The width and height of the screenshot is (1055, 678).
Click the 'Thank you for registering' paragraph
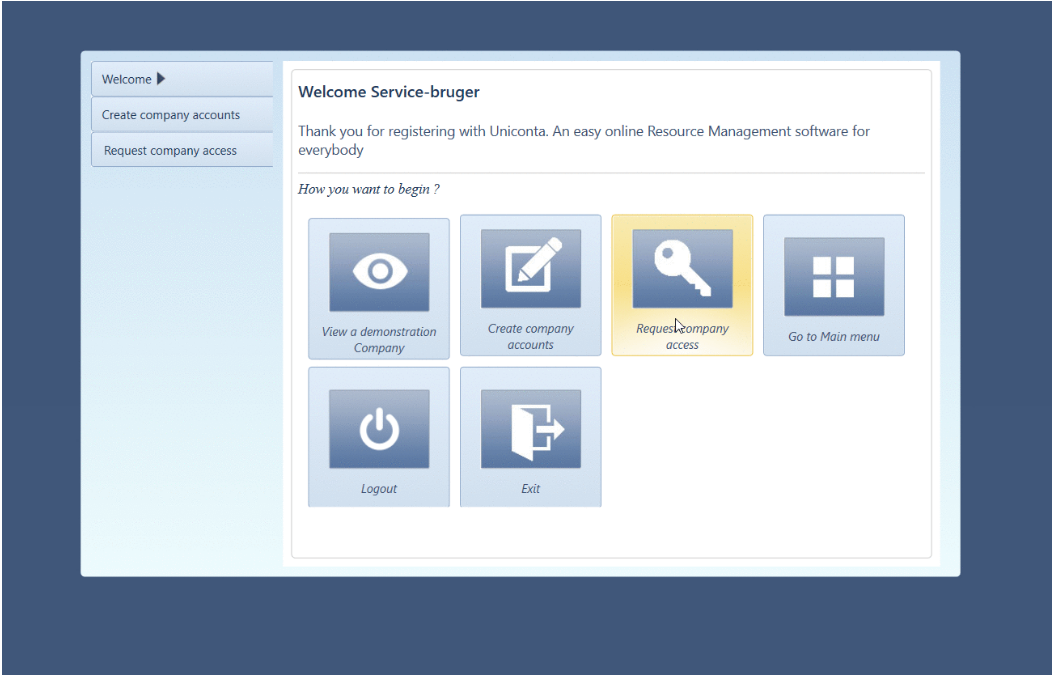point(584,140)
